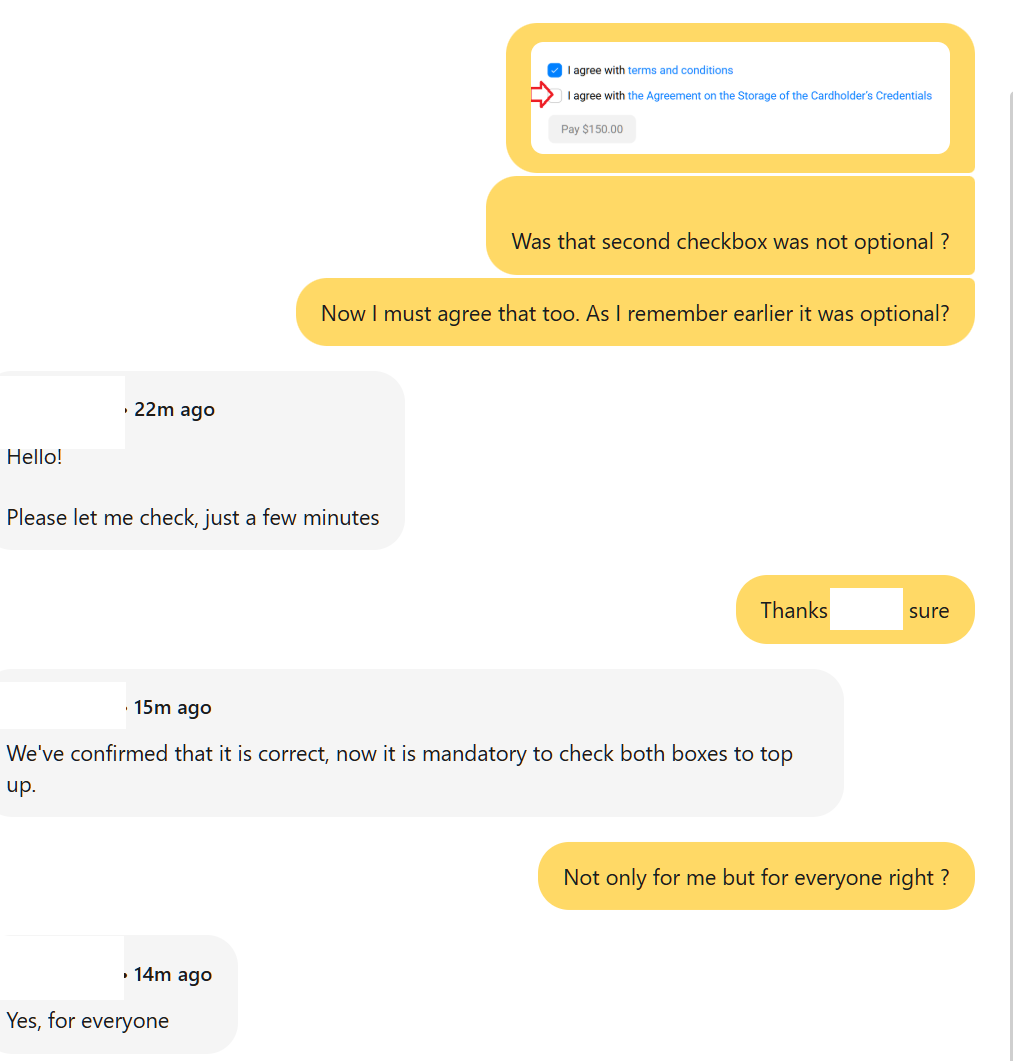Image resolution: width=1013 pixels, height=1061 pixels.
Task: Select the 'Yes, for everyone' reply
Action: tap(88, 1020)
